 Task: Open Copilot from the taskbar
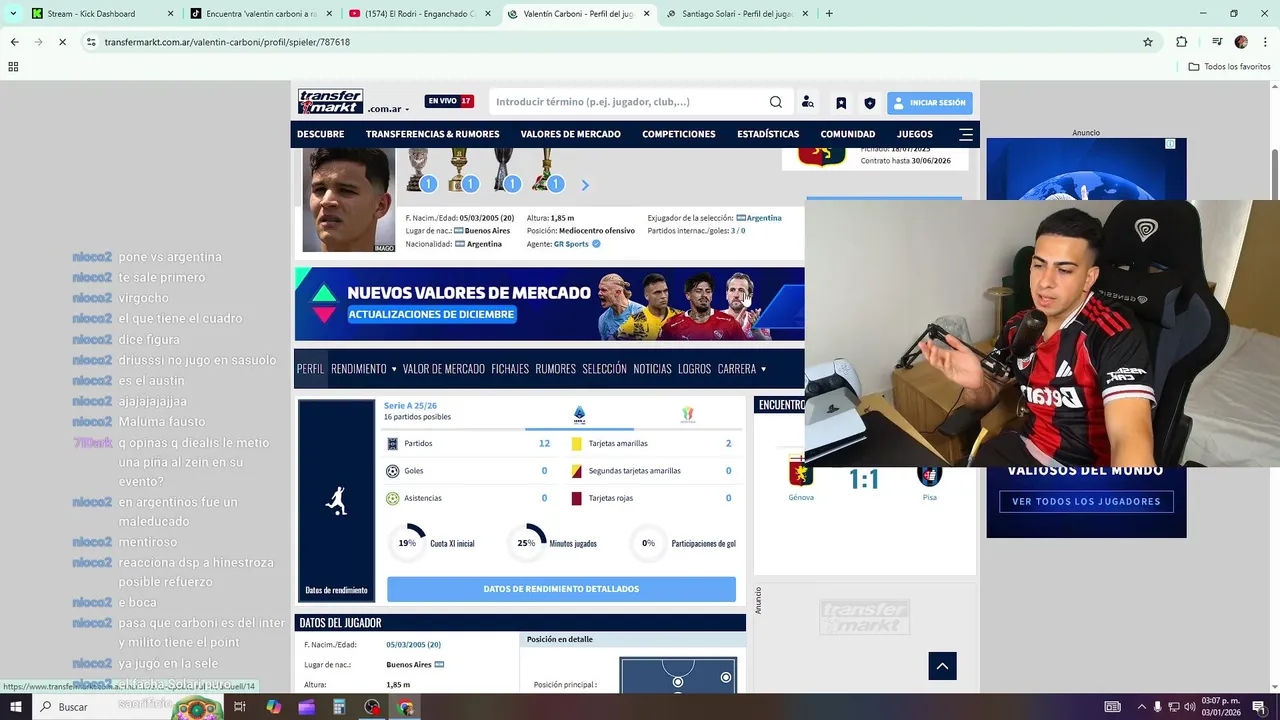coord(273,707)
